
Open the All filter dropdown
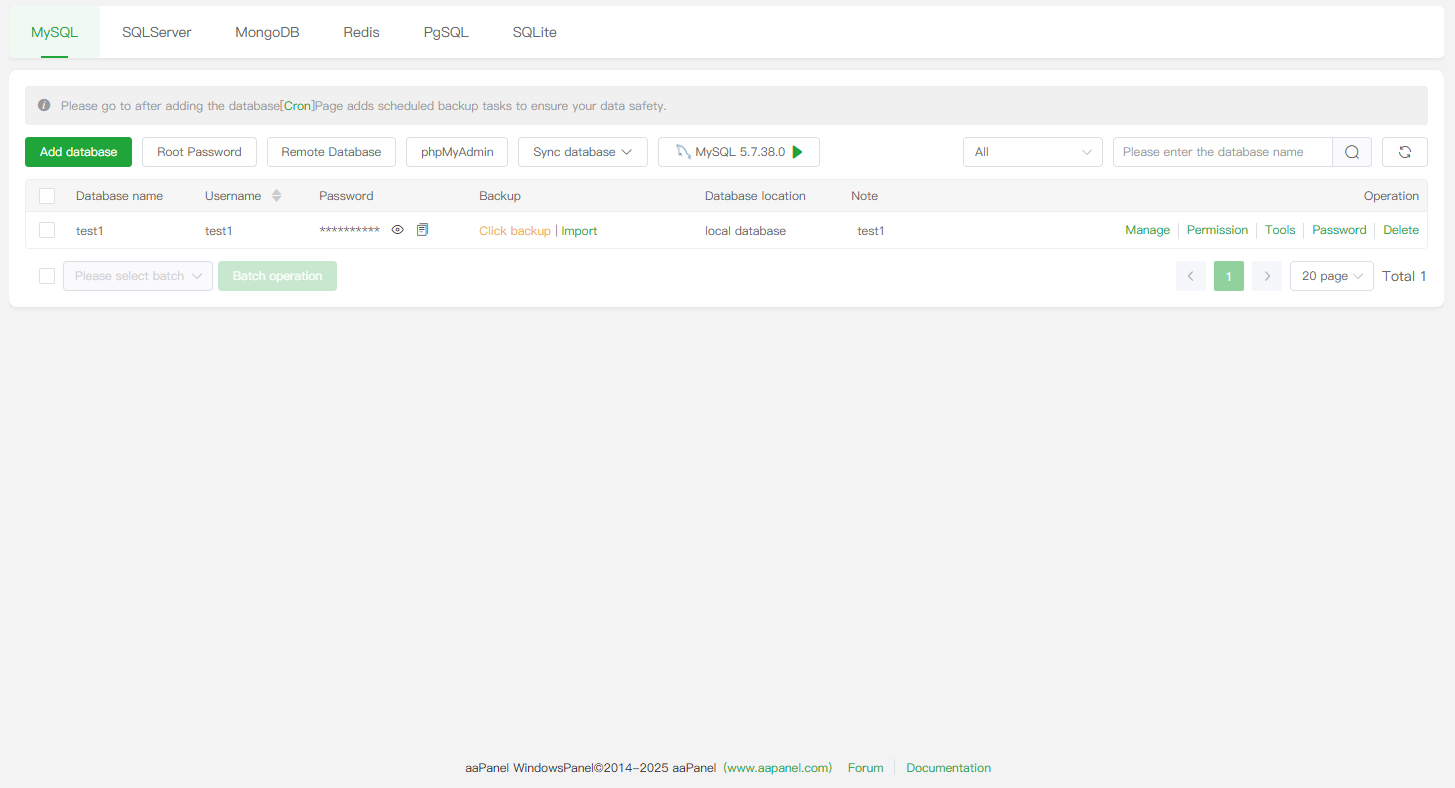(x=1032, y=152)
